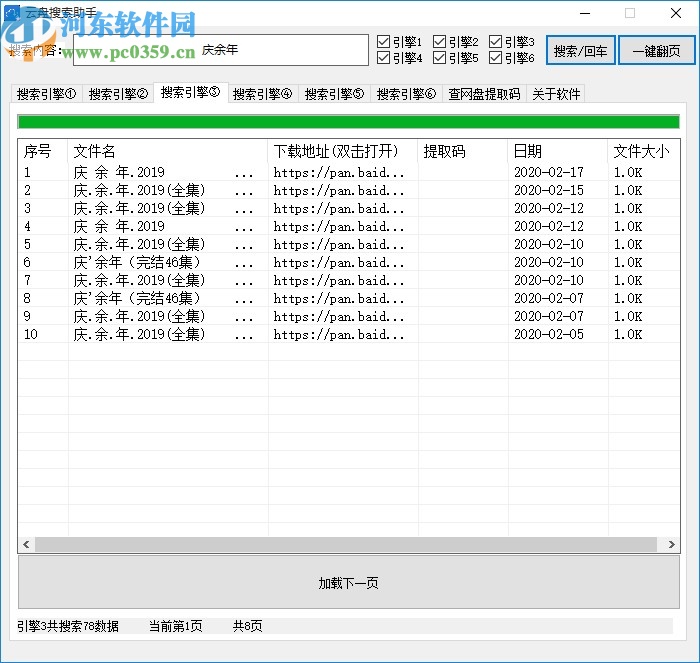Click the 一键翻页 button
The width and height of the screenshot is (700, 663).
click(x=656, y=50)
